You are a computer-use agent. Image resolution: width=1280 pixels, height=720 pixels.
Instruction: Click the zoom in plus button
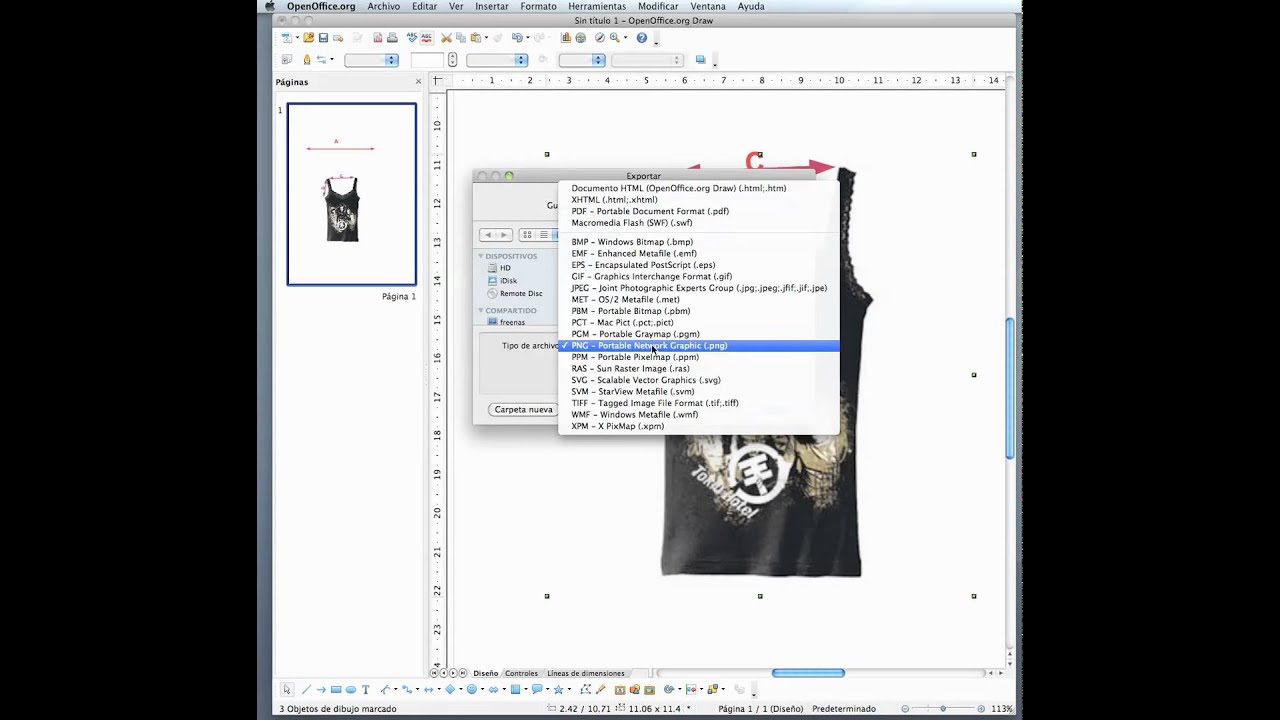point(981,708)
